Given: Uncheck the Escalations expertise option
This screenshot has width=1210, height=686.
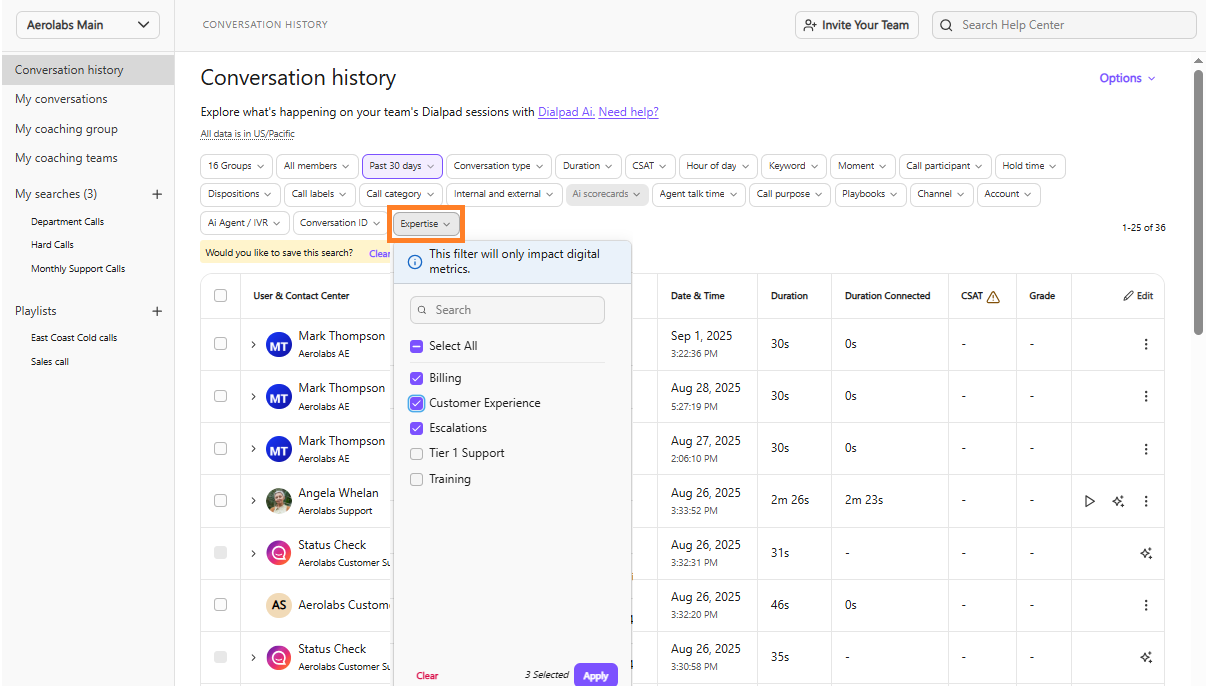Looking at the screenshot, I should point(417,428).
